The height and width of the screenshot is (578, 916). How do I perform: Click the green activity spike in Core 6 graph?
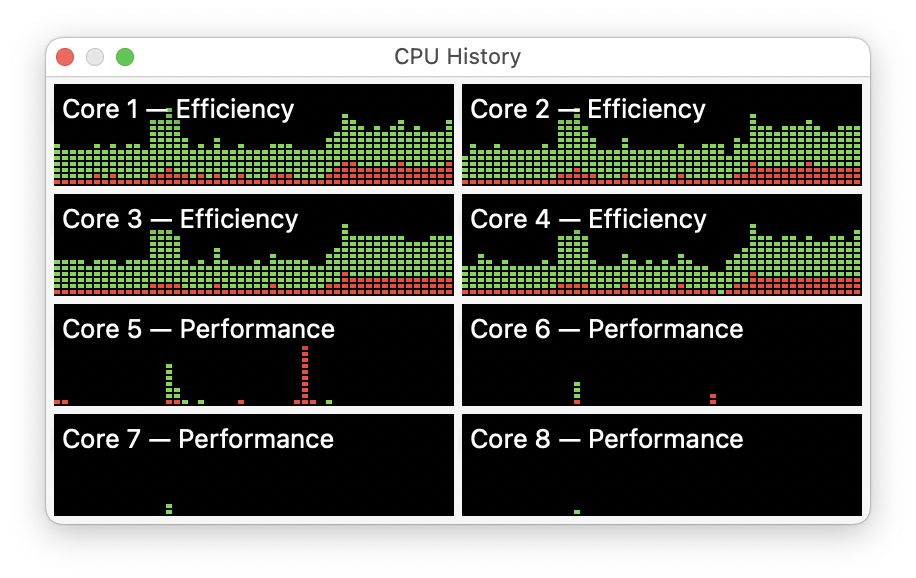tap(576, 390)
